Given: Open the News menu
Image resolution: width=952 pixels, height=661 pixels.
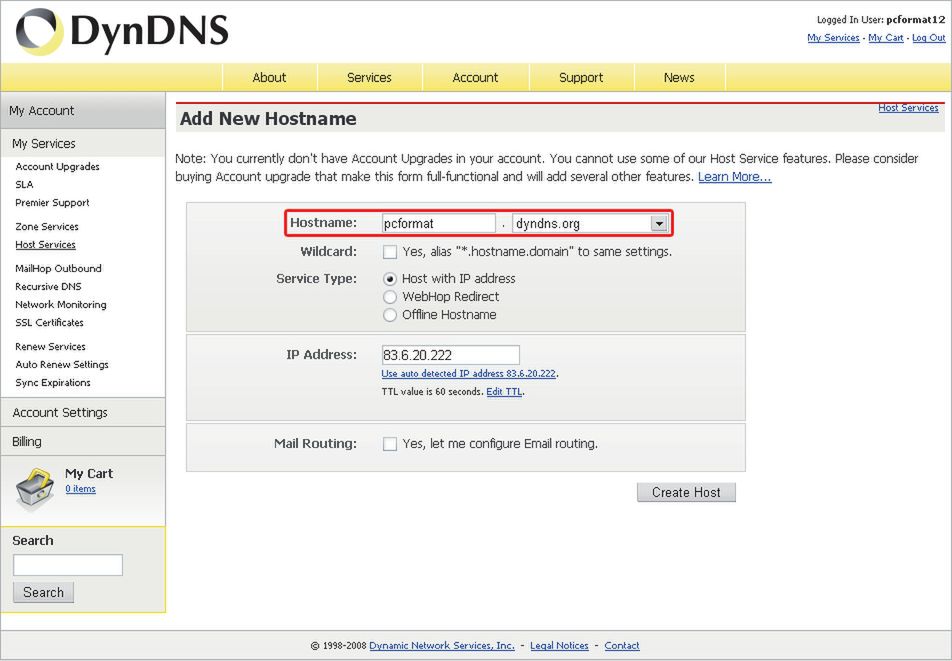Looking at the screenshot, I should 679,78.
